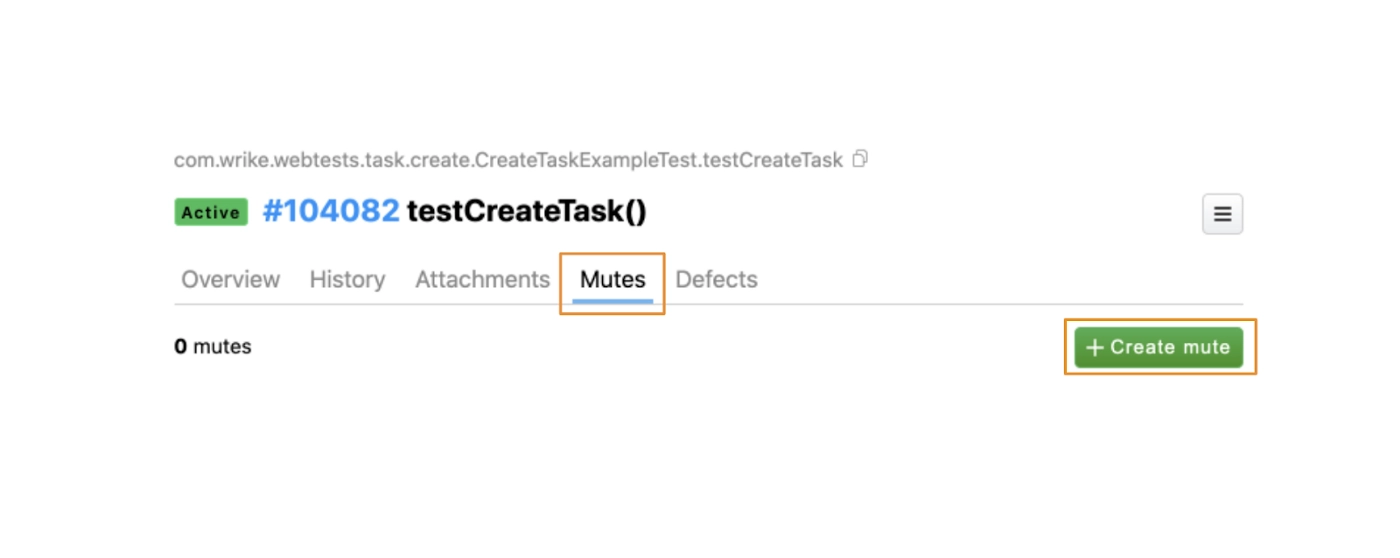This screenshot has width=1400, height=558.
Task: Click the blue underline beneath Mutes tab
Action: click(x=612, y=300)
